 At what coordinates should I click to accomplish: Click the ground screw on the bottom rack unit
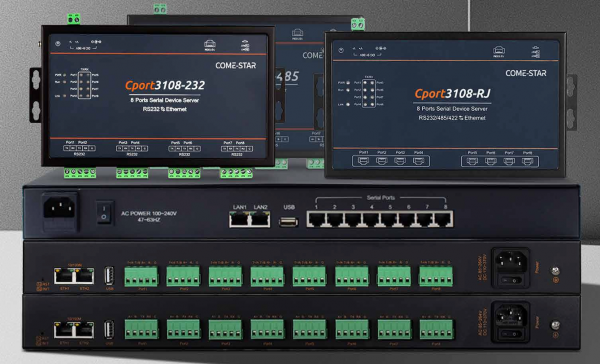point(555,325)
